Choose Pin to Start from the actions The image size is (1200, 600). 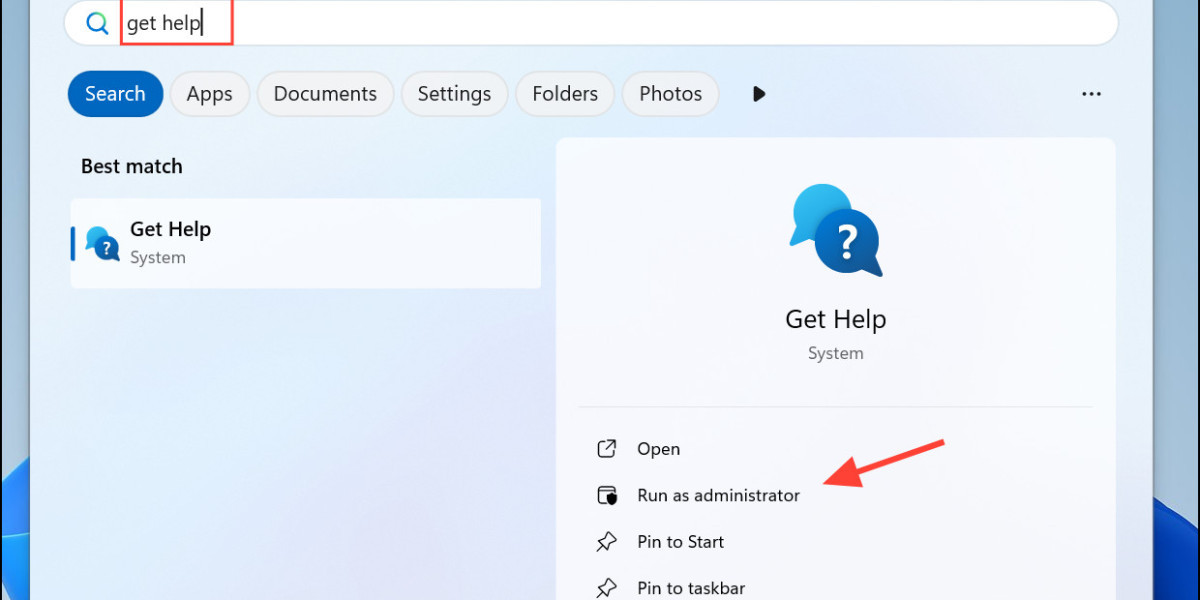coord(680,542)
